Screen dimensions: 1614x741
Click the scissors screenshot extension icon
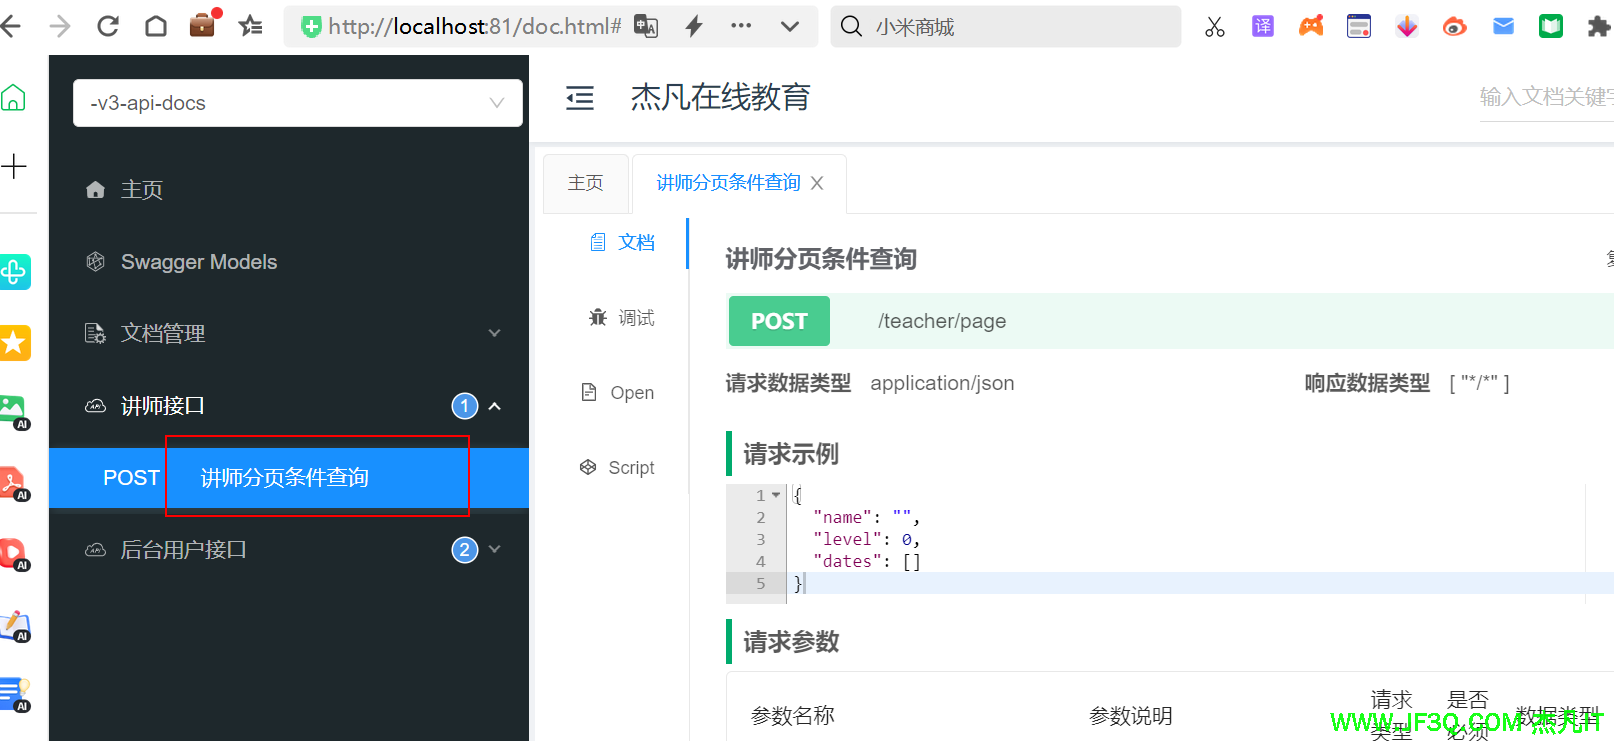1215,27
